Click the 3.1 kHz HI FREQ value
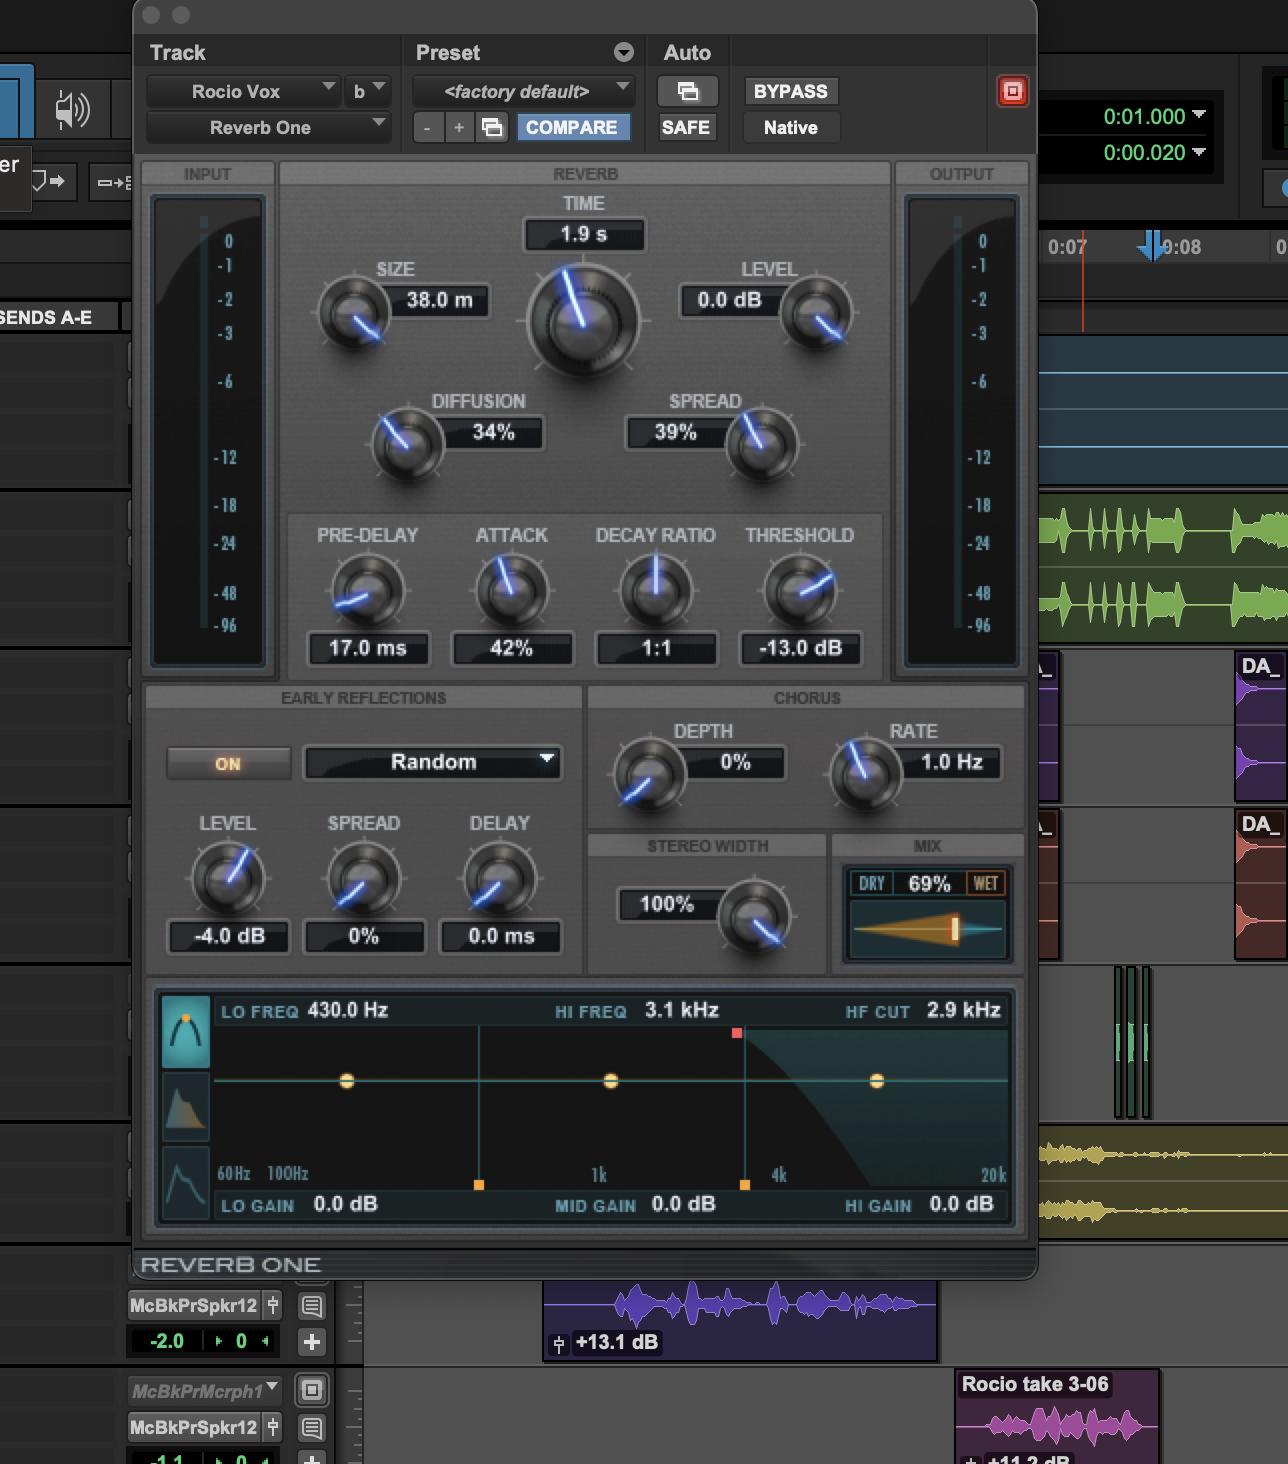 click(x=682, y=1010)
